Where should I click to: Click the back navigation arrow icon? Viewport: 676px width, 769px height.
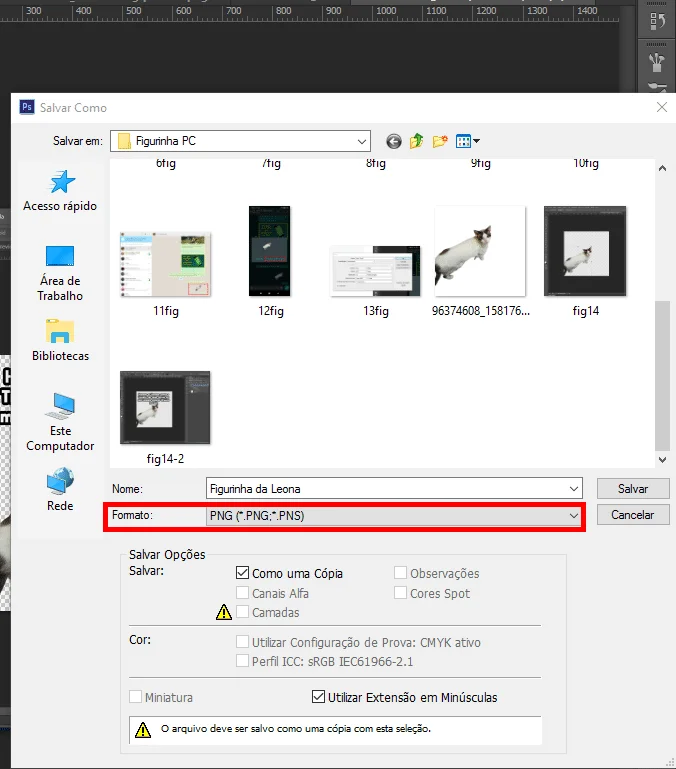(x=394, y=141)
